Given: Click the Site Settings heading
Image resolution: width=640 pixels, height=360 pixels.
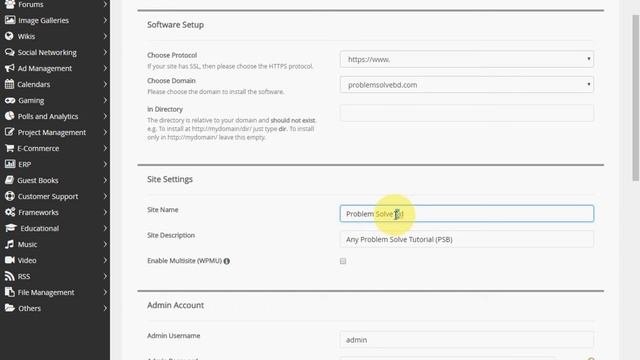Looking at the screenshot, I should coord(170,179).
